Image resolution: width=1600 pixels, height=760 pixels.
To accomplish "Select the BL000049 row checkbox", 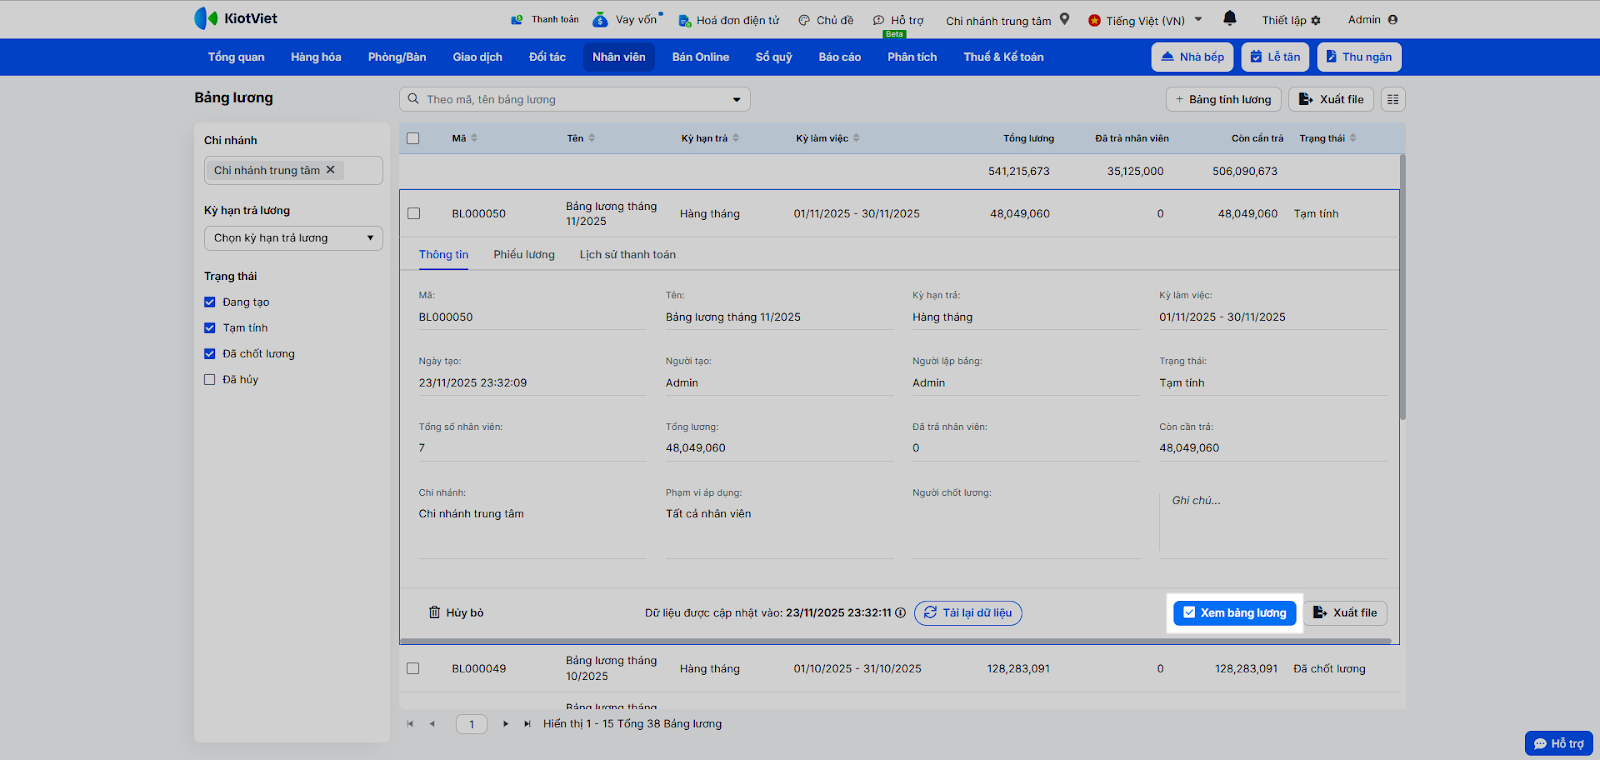I will click(x=414, y=668).
